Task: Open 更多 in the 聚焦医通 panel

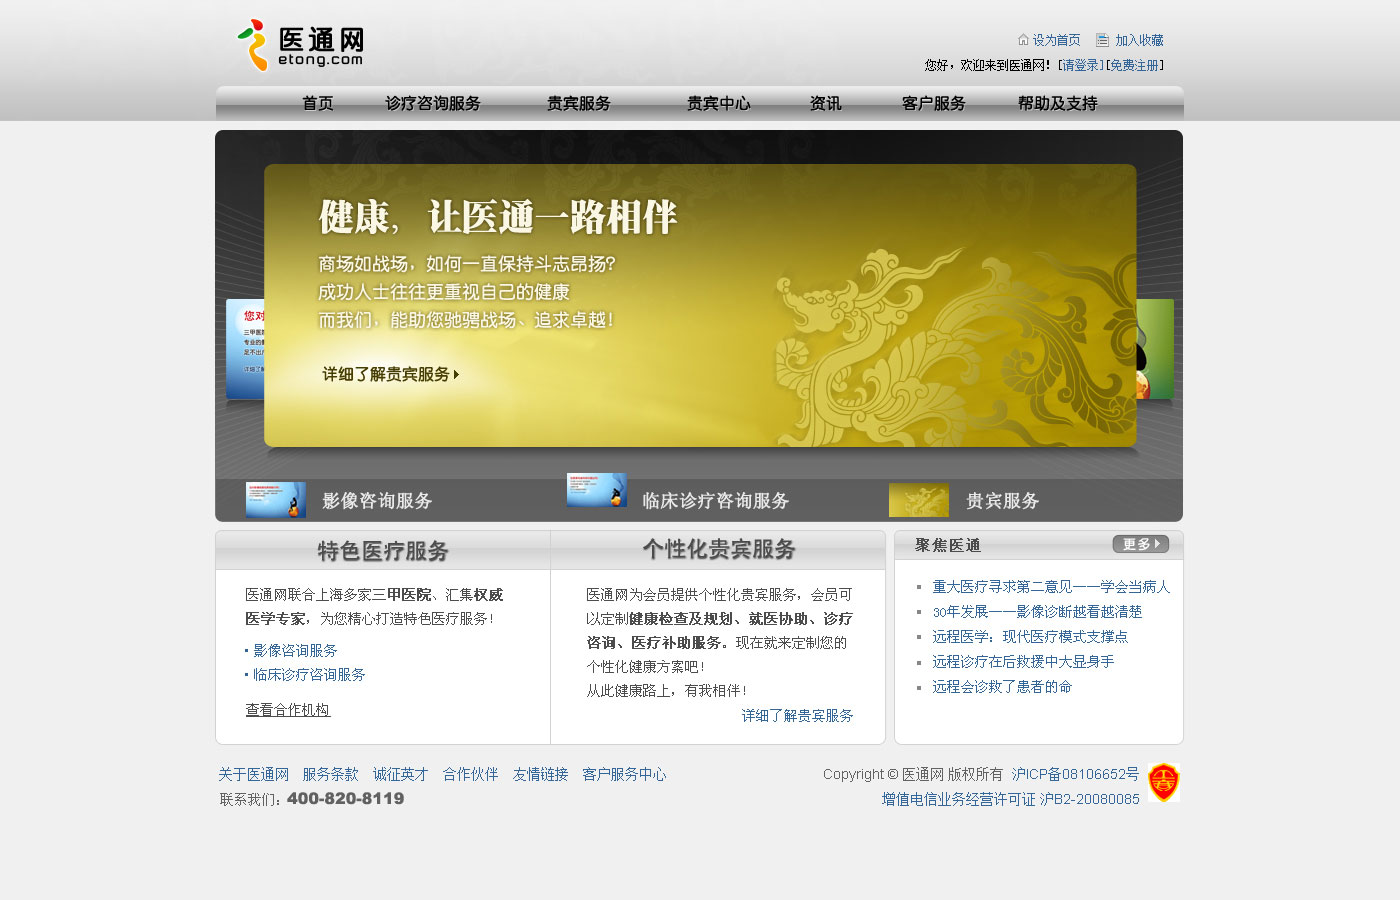Action: (1140, 544)
